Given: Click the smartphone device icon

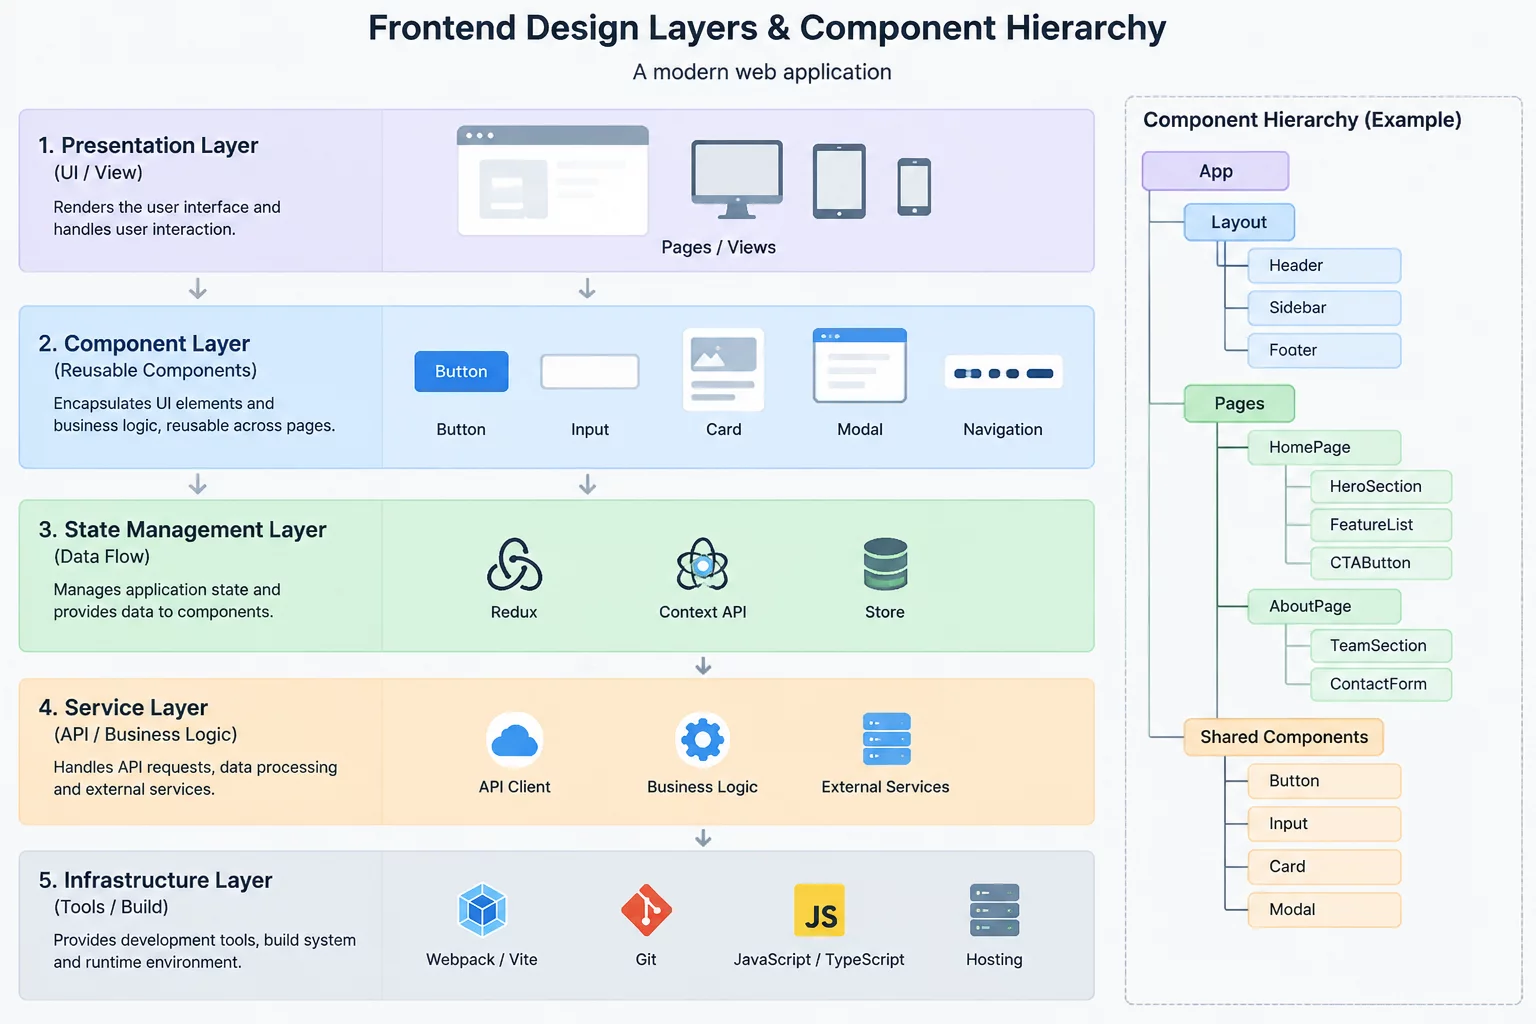Looking at the screenshot, I should [914, 187].
